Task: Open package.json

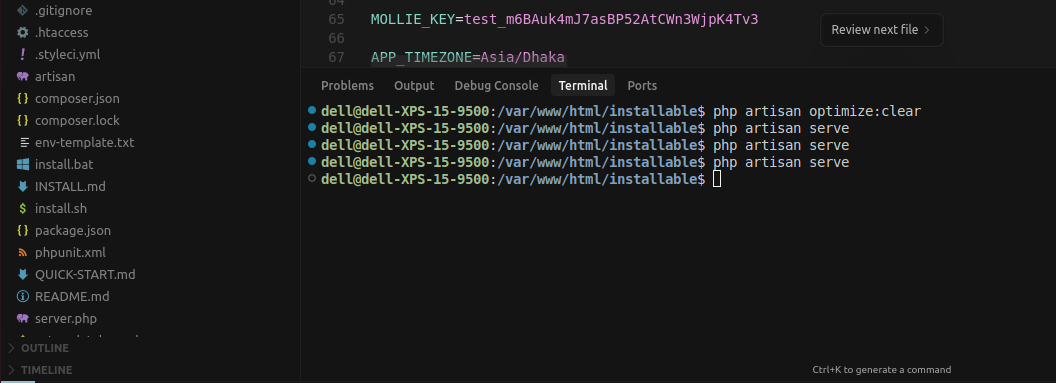Action: tap(73, 231)
